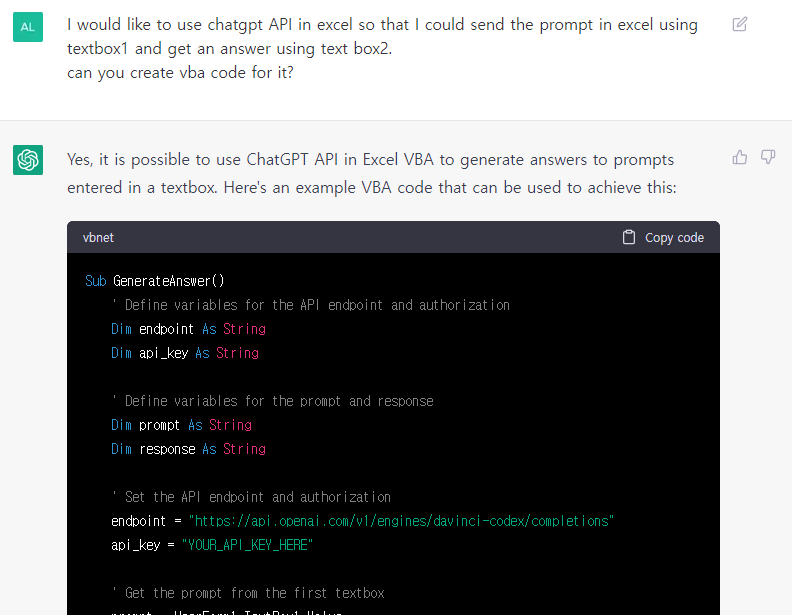Image resolution: width=792 pixels, height=615 pixels.
Task: Click the OpenAI API endpoint URL string
Action: click(401, 521)
